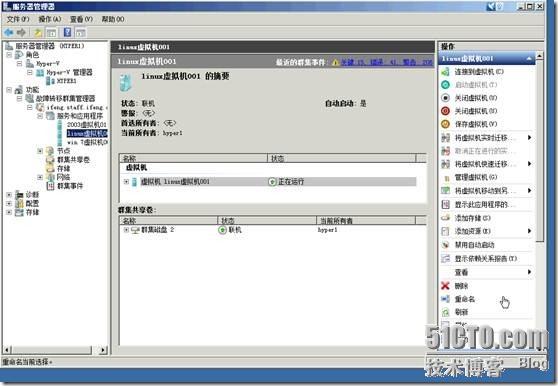Click the green 刷新 refresh icon

tap(446, 312)
